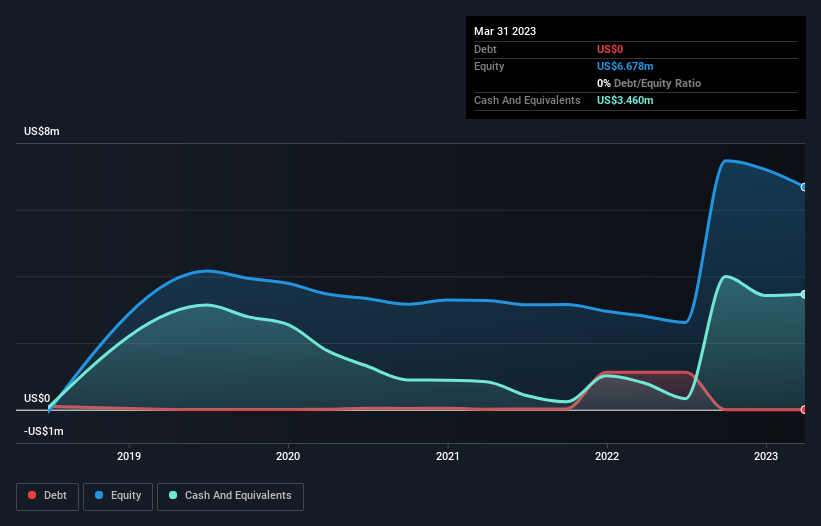Click the red Debt legend dot

(32, 495)
